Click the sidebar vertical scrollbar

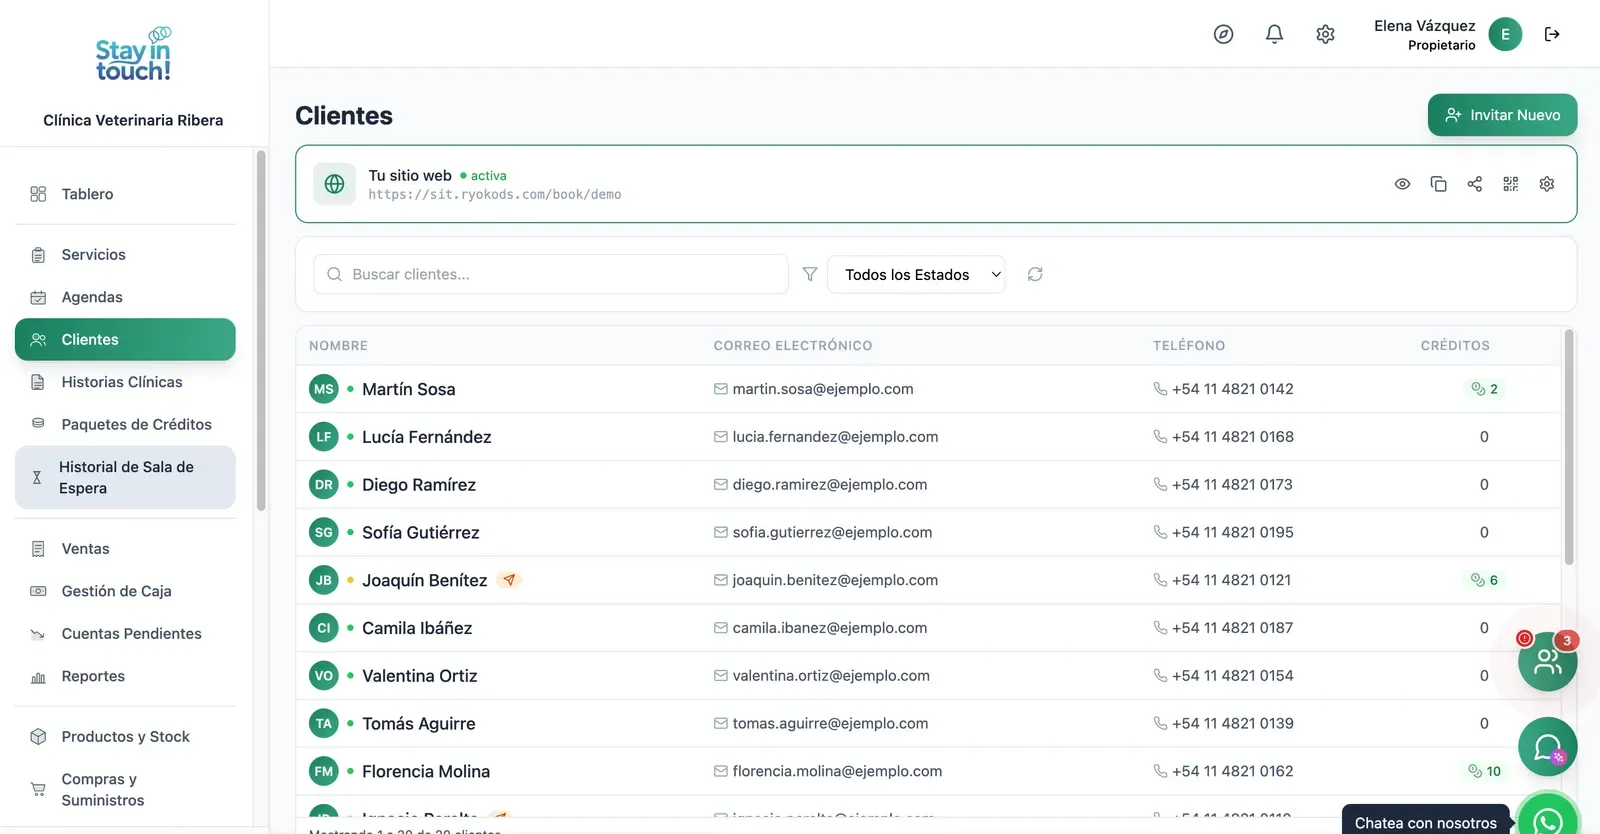tap(261, 330)
